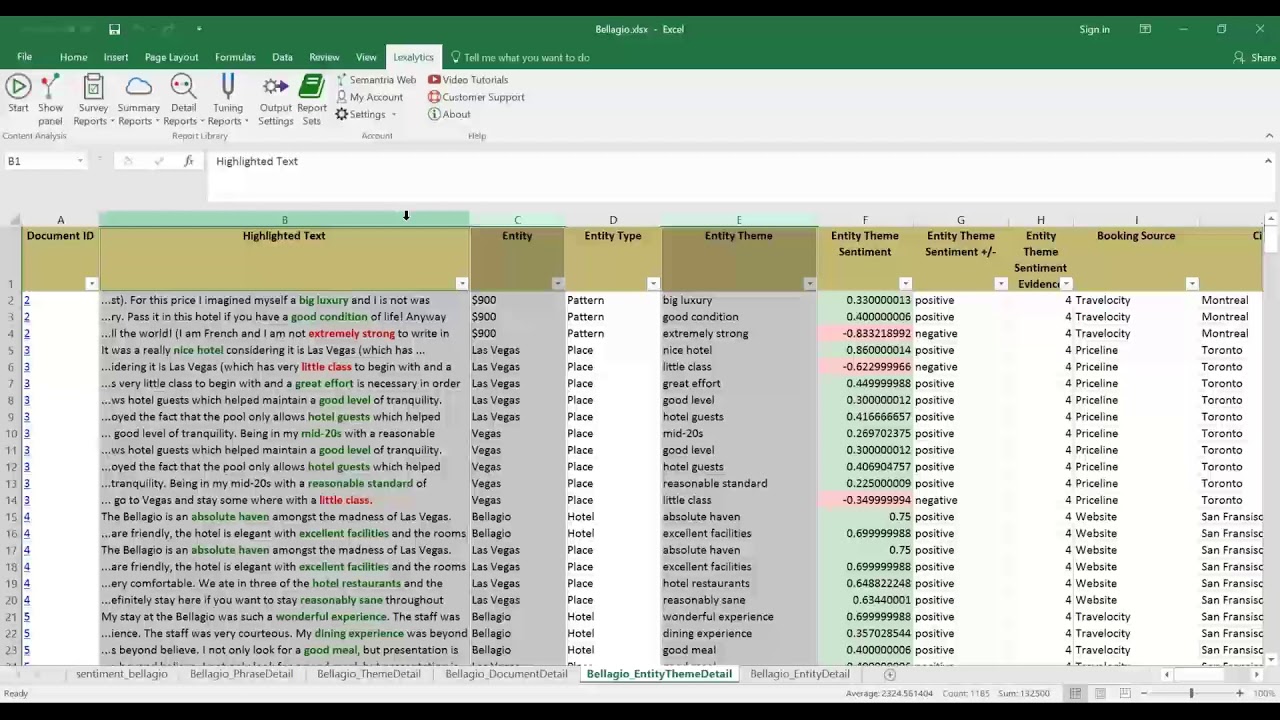The image size is (1280, 720).
Task: Open the Bellagio_DocumentDetail sheet tab
Action: tap(506, 674)
